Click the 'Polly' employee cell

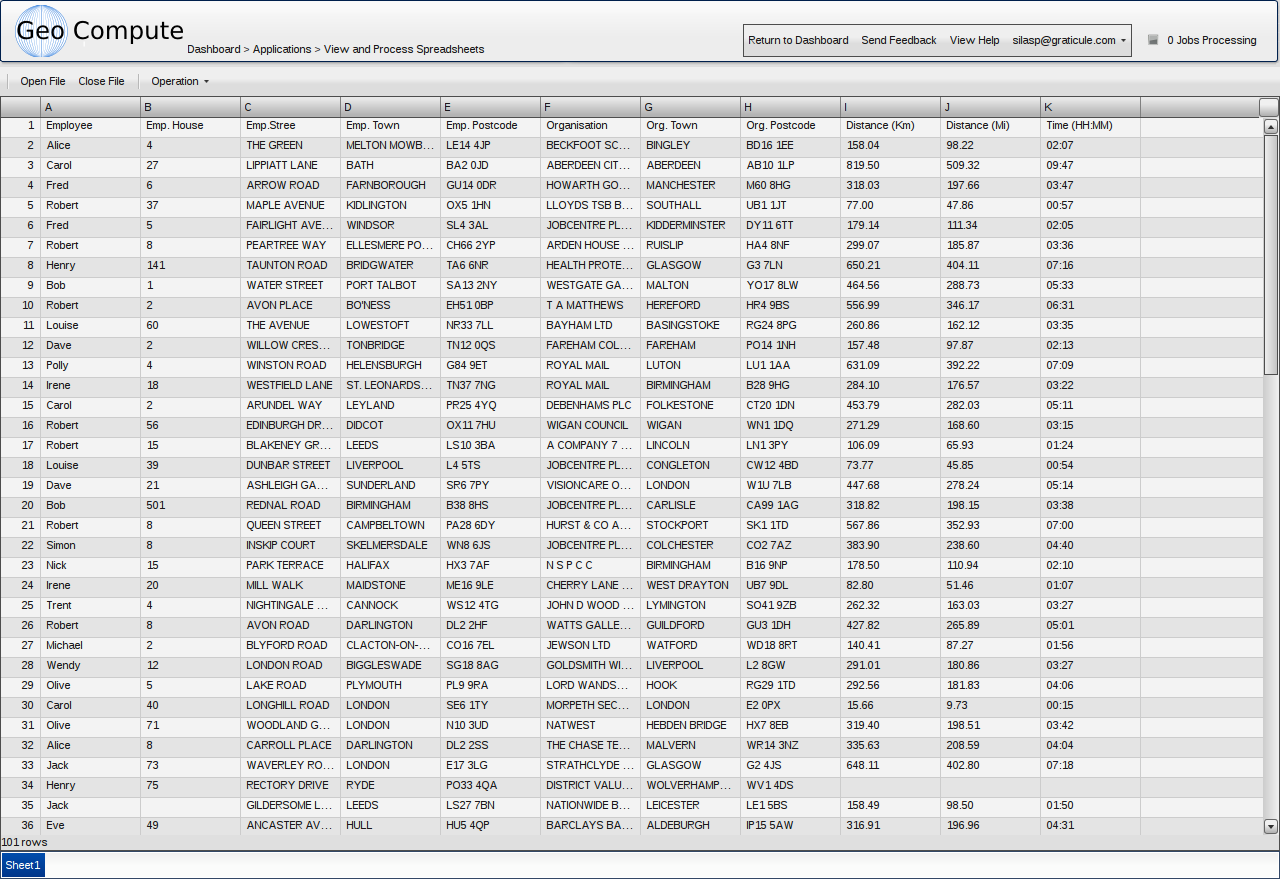tap(91, 365)
